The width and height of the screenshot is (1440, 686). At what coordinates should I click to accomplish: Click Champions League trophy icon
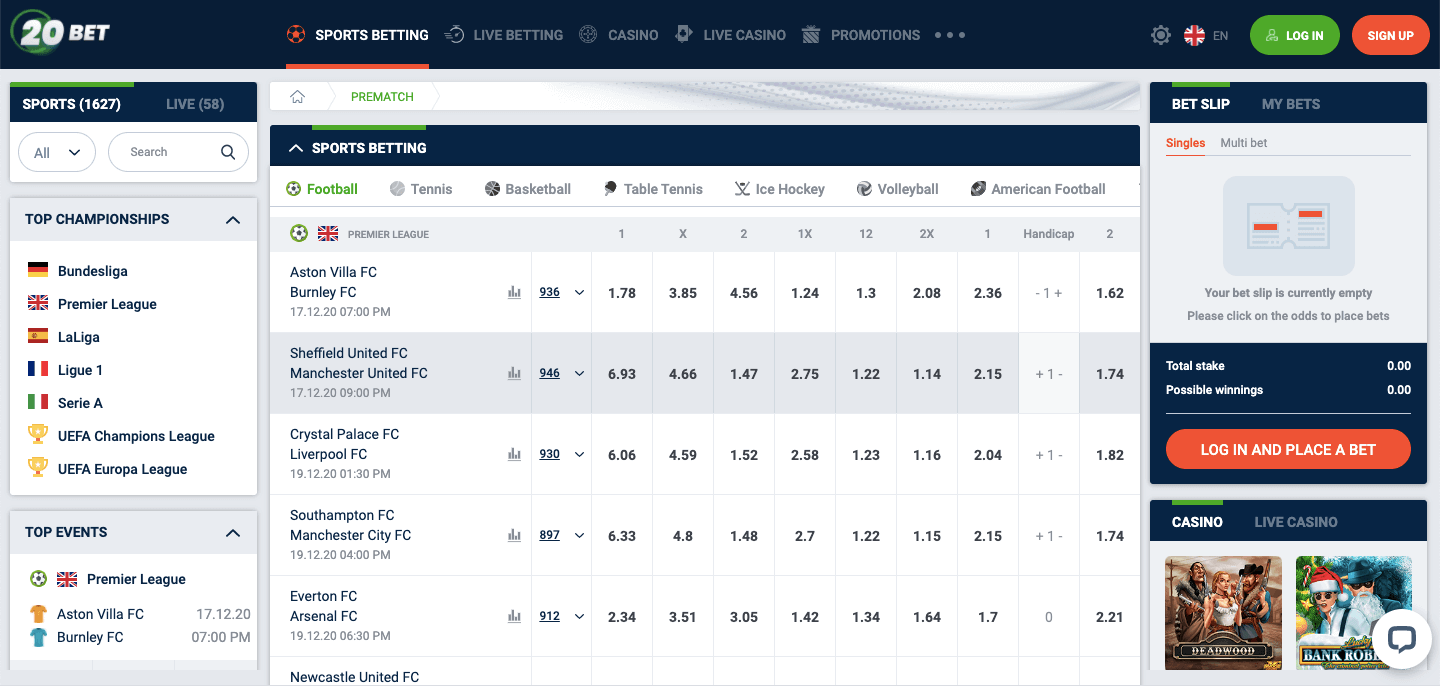(x=38, y=435)
